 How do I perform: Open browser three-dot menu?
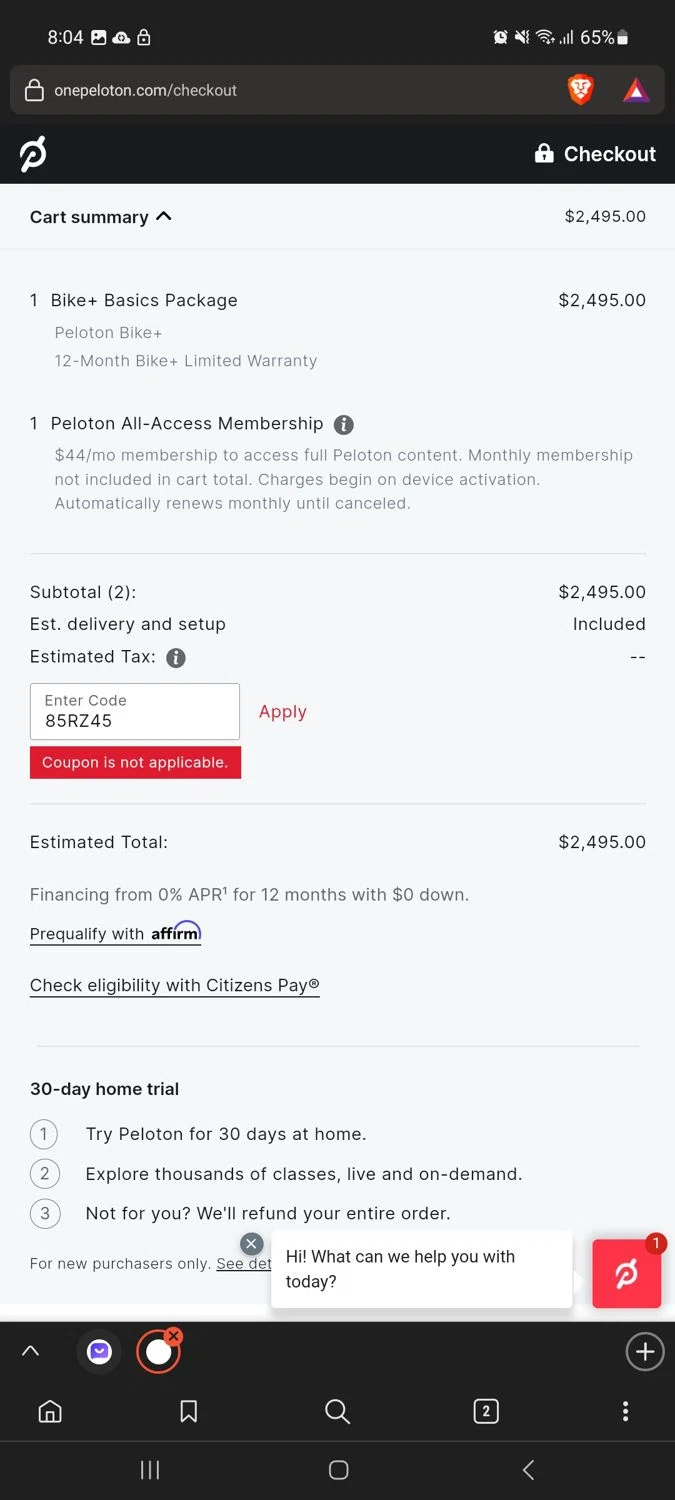click(x=625, y=1411)
